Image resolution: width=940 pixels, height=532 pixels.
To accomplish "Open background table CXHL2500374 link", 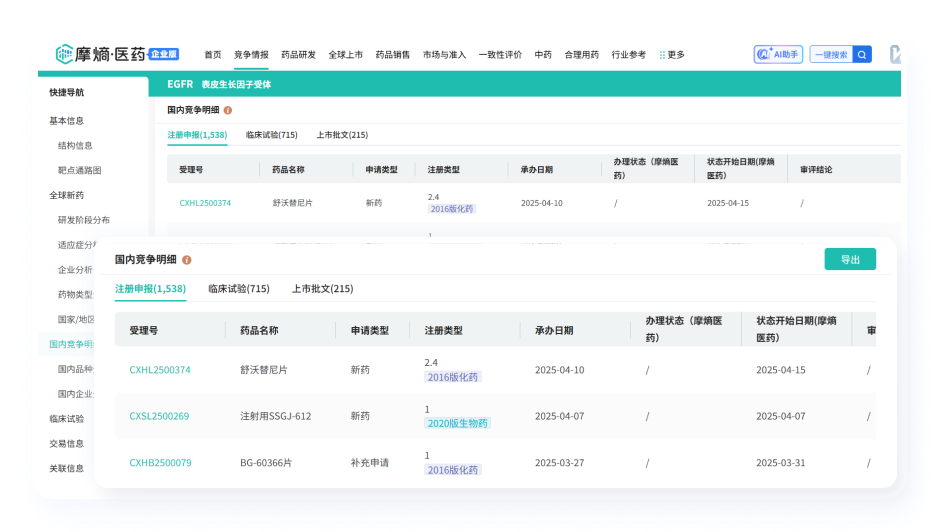I will (x=205, y=203).
